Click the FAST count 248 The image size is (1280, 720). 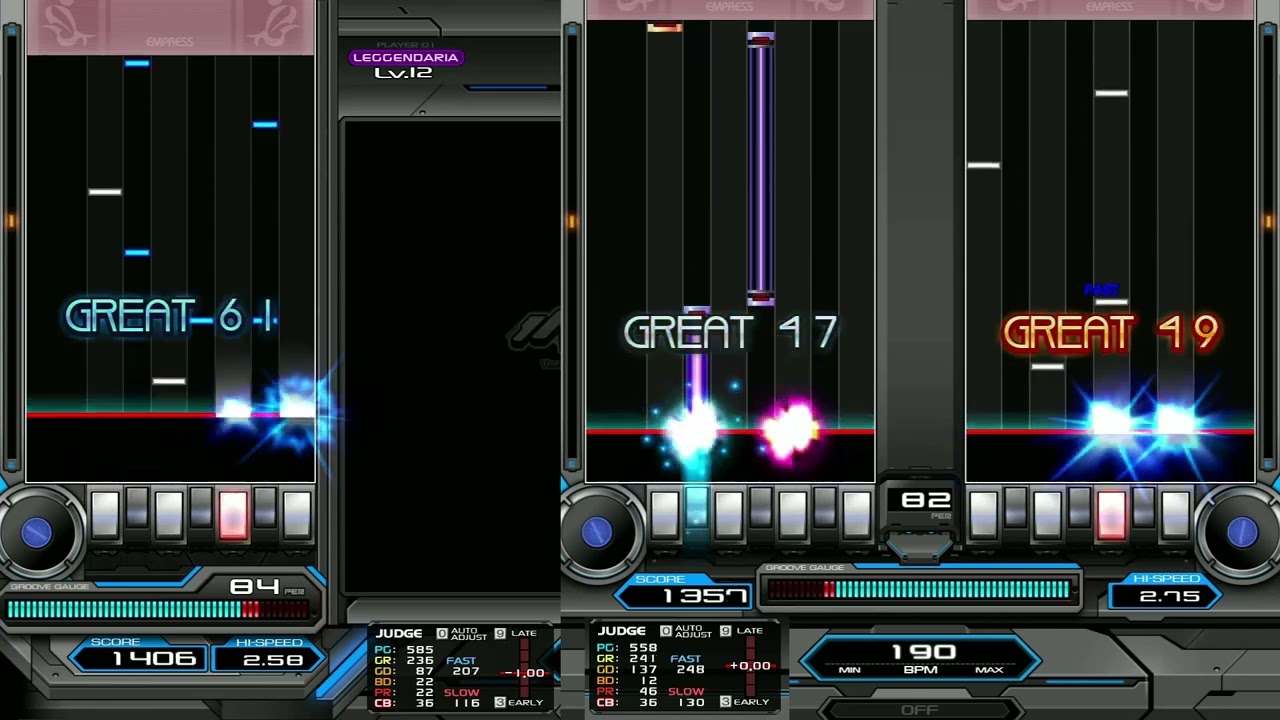[691, 669]
